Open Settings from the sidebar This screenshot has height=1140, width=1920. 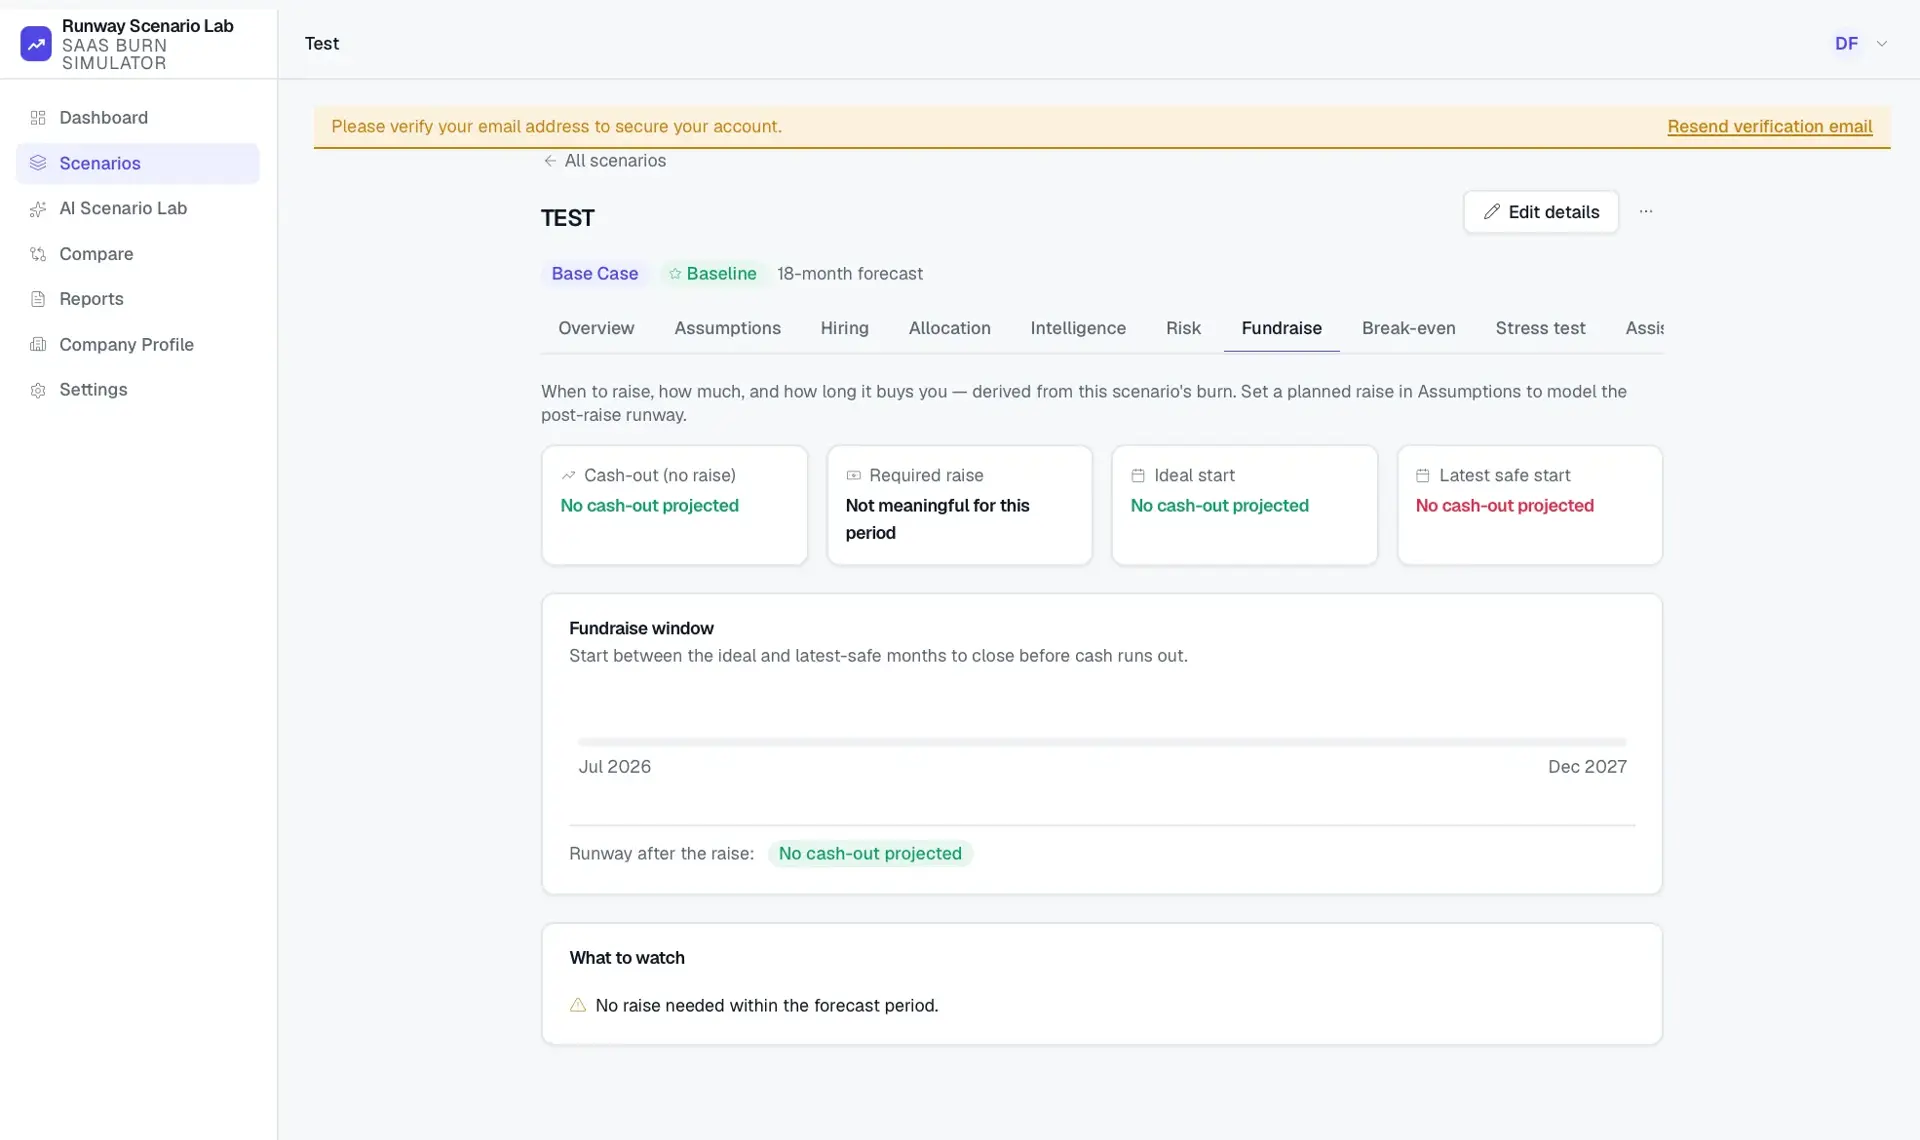point(138,390)
